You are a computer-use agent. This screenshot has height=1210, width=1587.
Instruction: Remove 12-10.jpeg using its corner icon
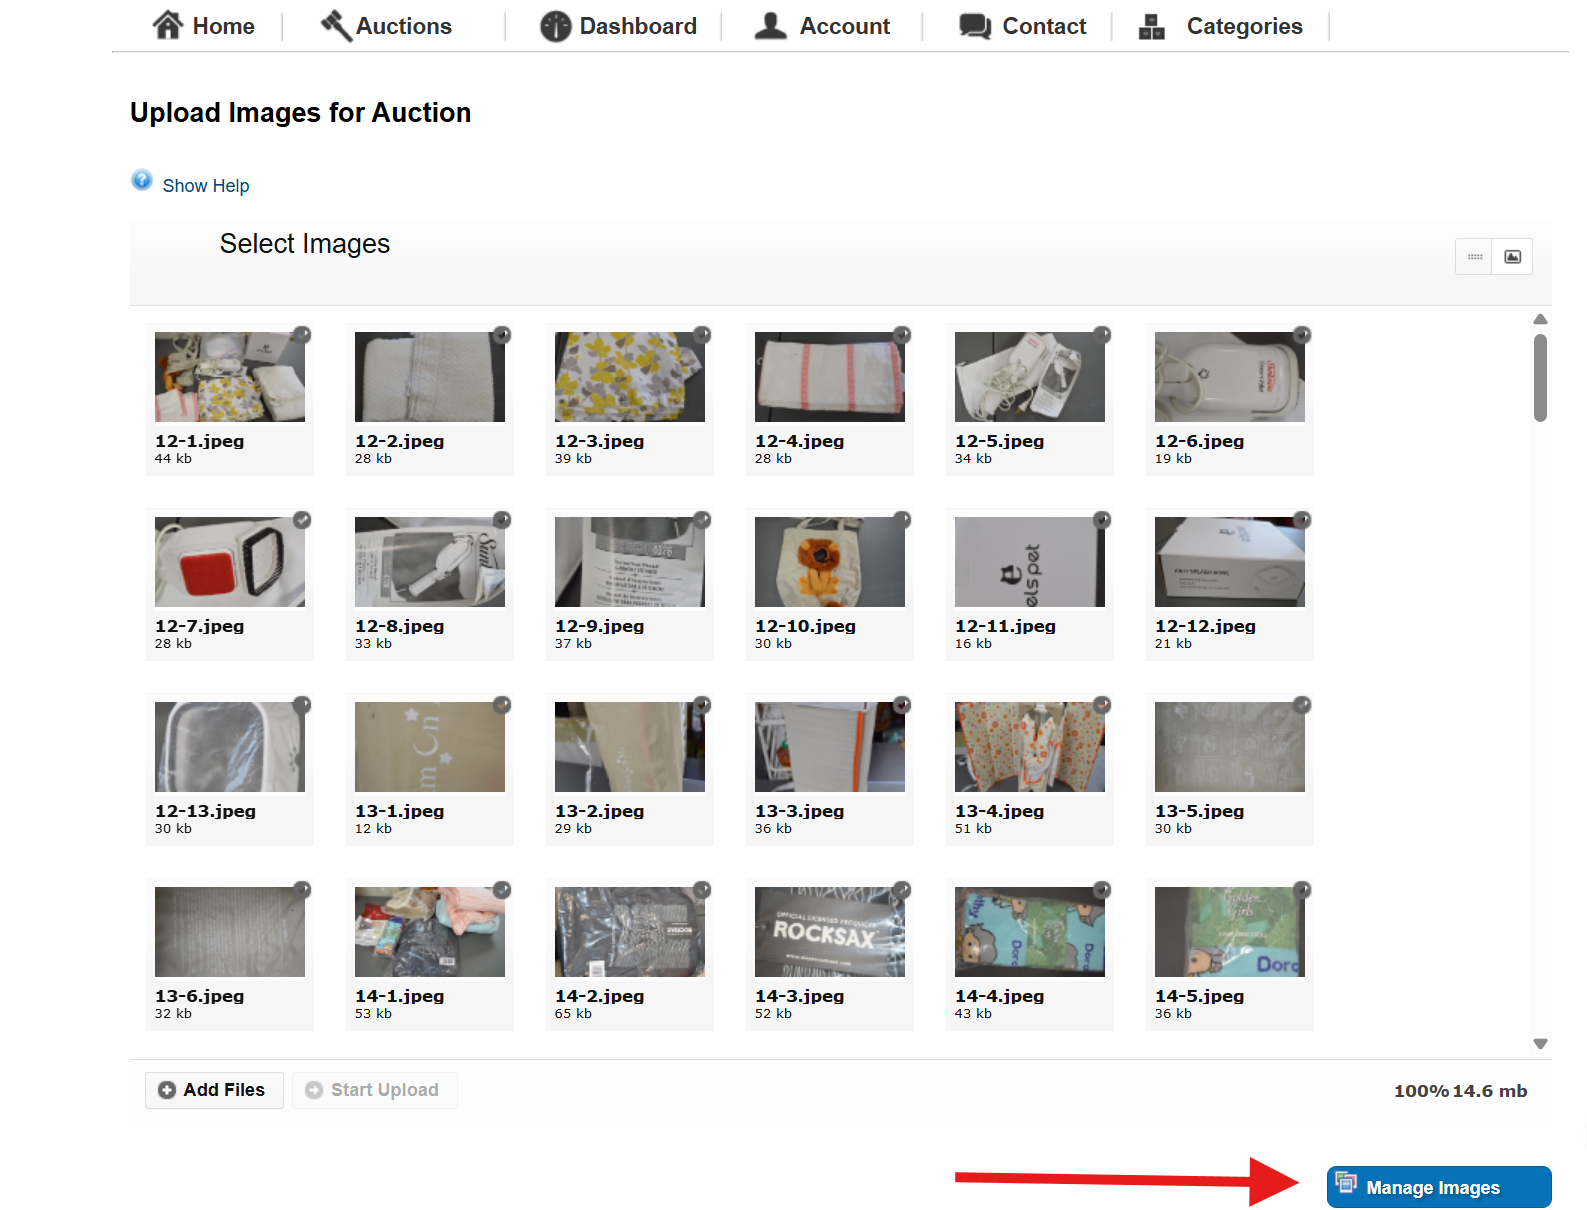(902, 520)
